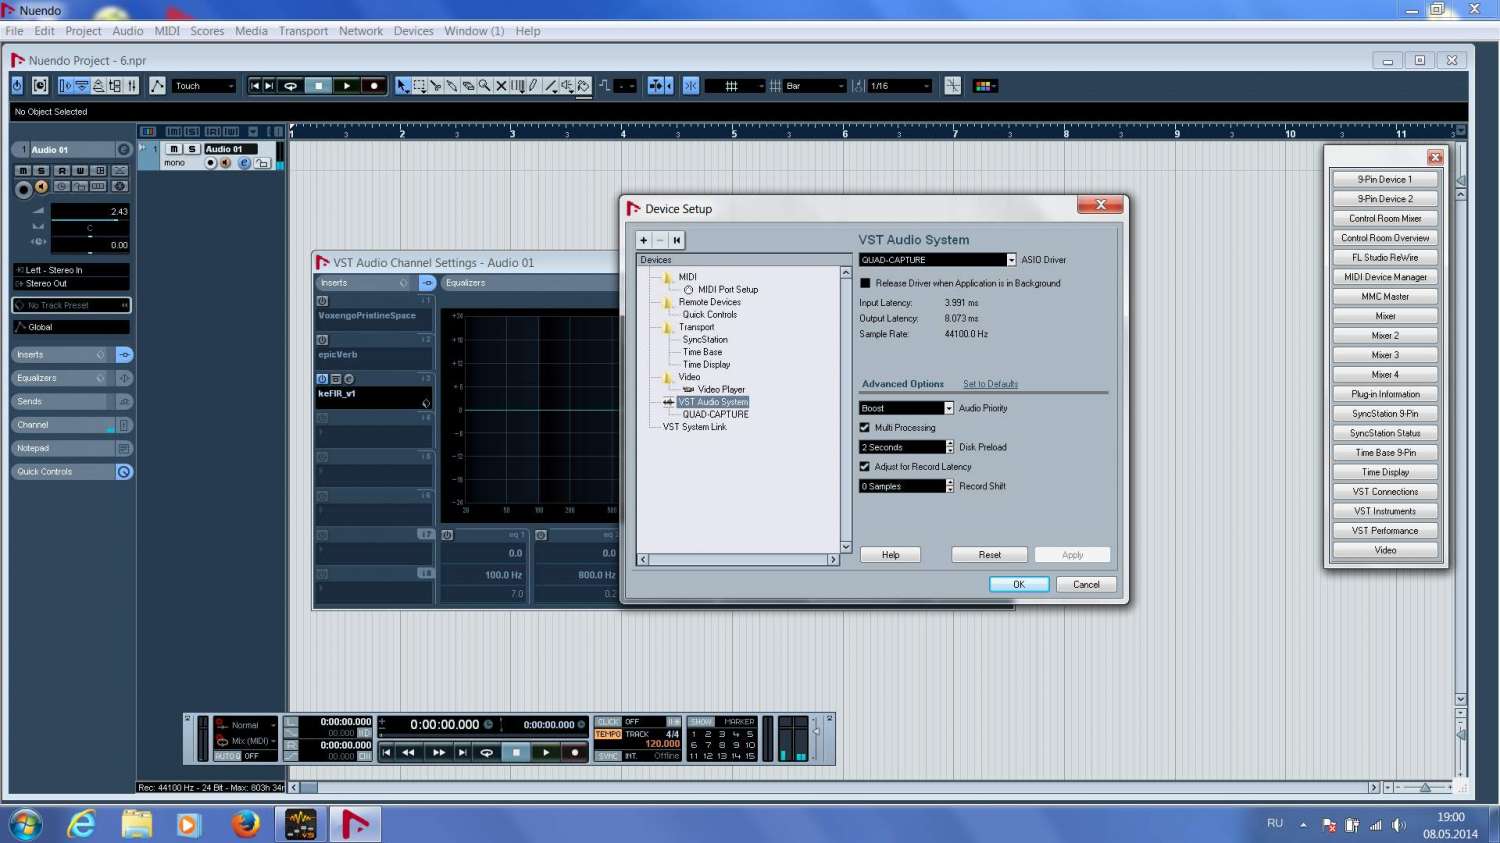Select the Zoom magnifier tool in toolbar
The width and height of the screenshot is (1500, 843).
484,86
